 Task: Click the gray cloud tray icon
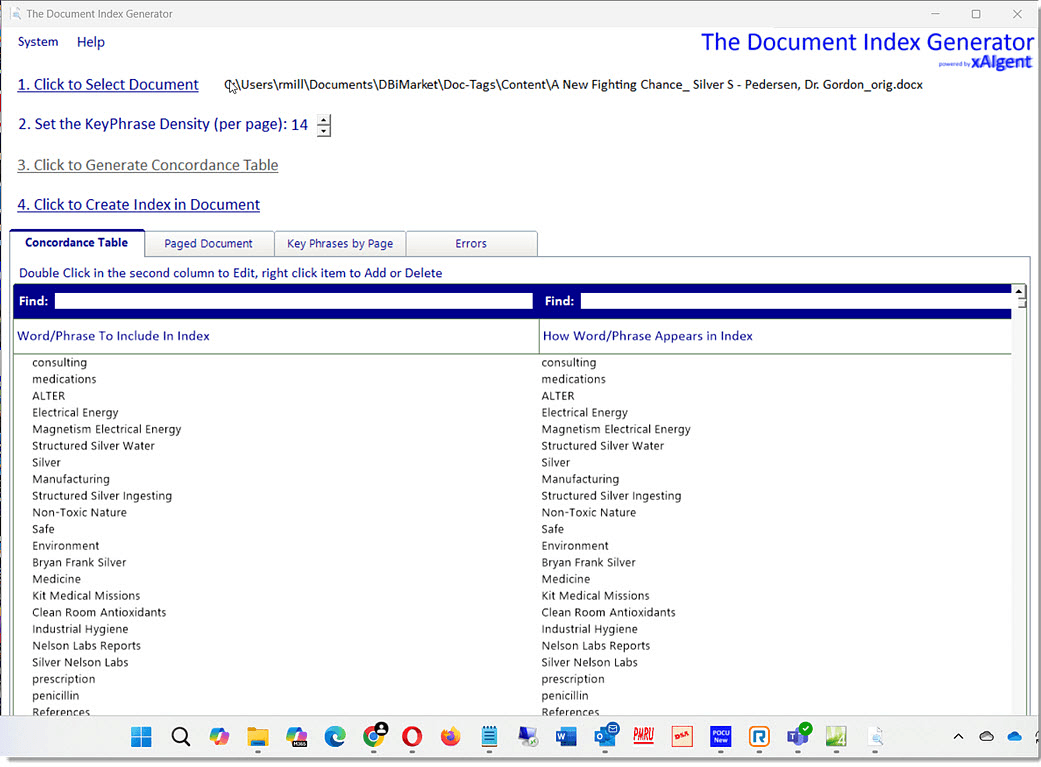click(987, 736)
